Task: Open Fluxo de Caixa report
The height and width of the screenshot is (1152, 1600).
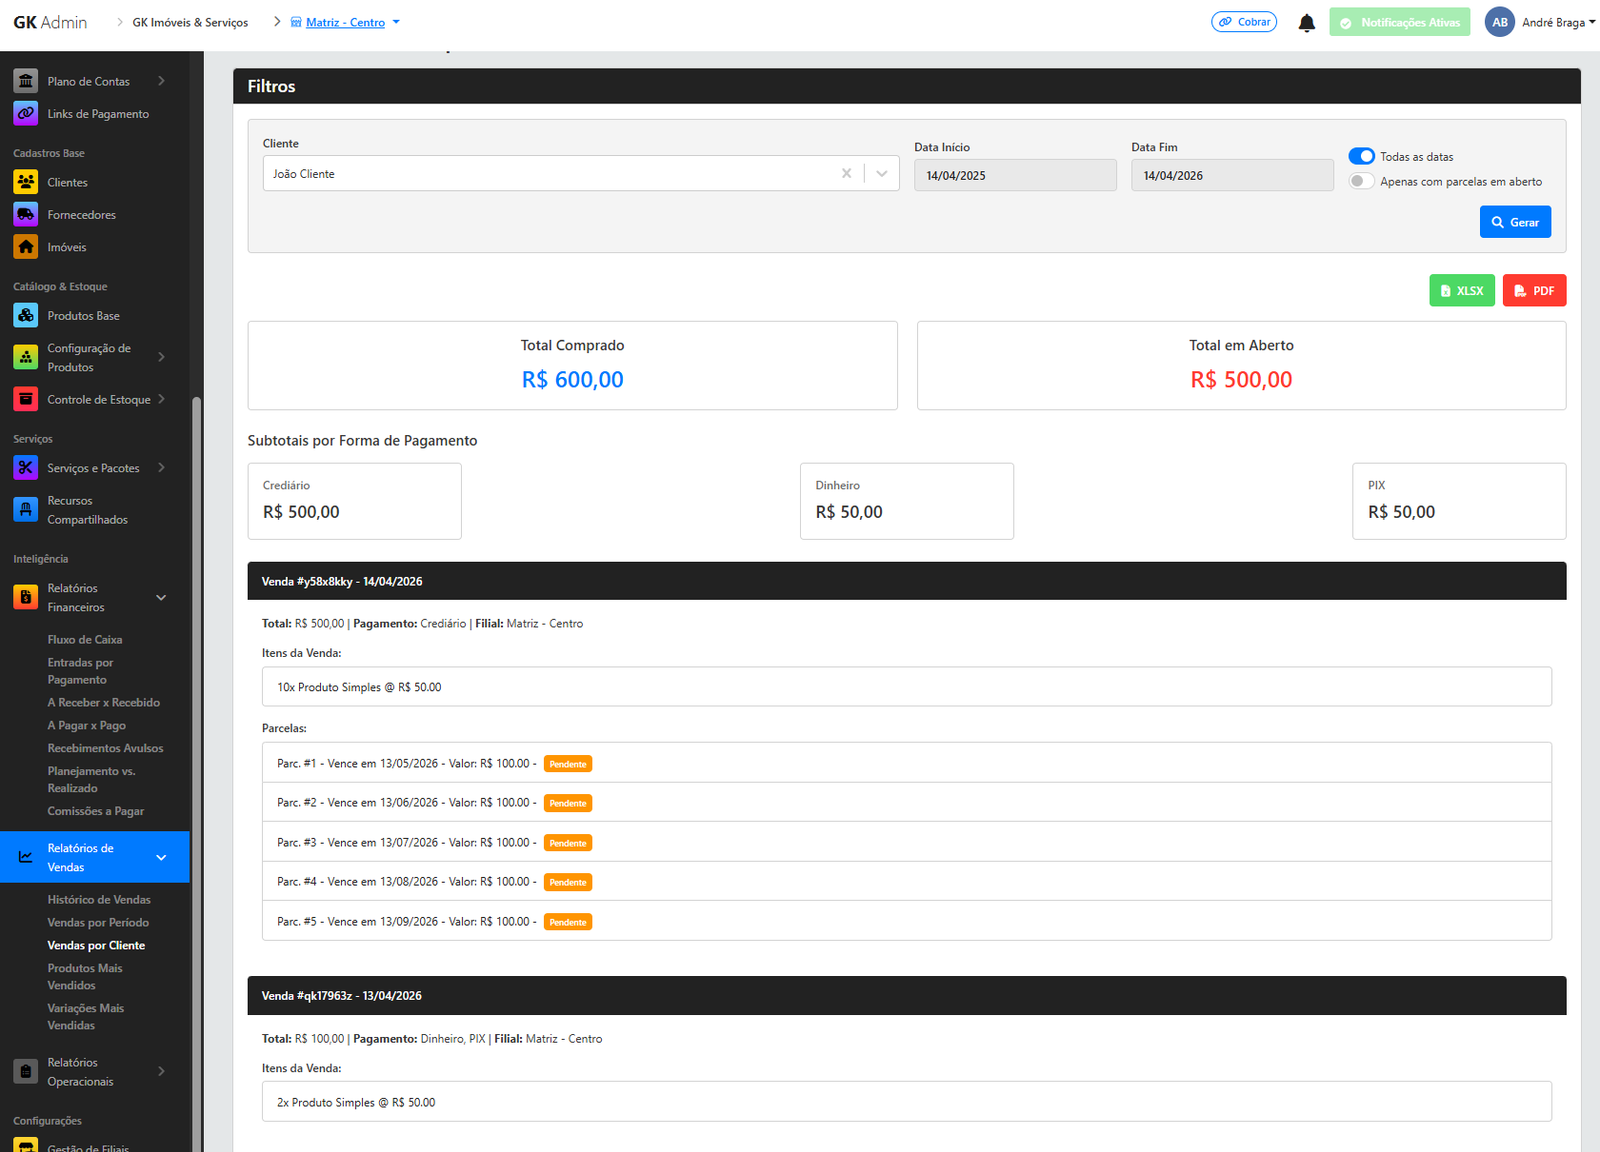Action: pos(85,640)
